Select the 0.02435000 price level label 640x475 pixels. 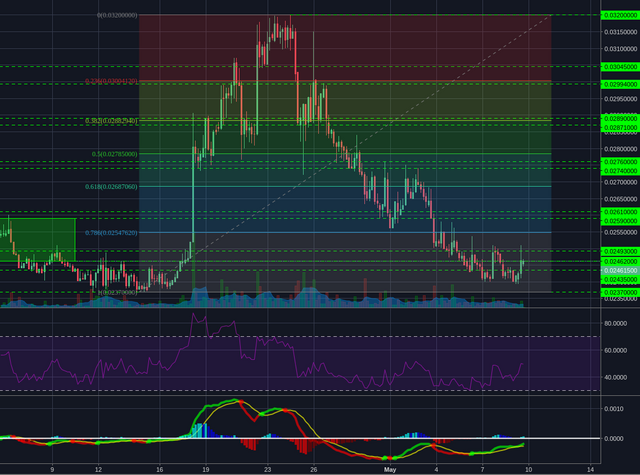(620, 280)
